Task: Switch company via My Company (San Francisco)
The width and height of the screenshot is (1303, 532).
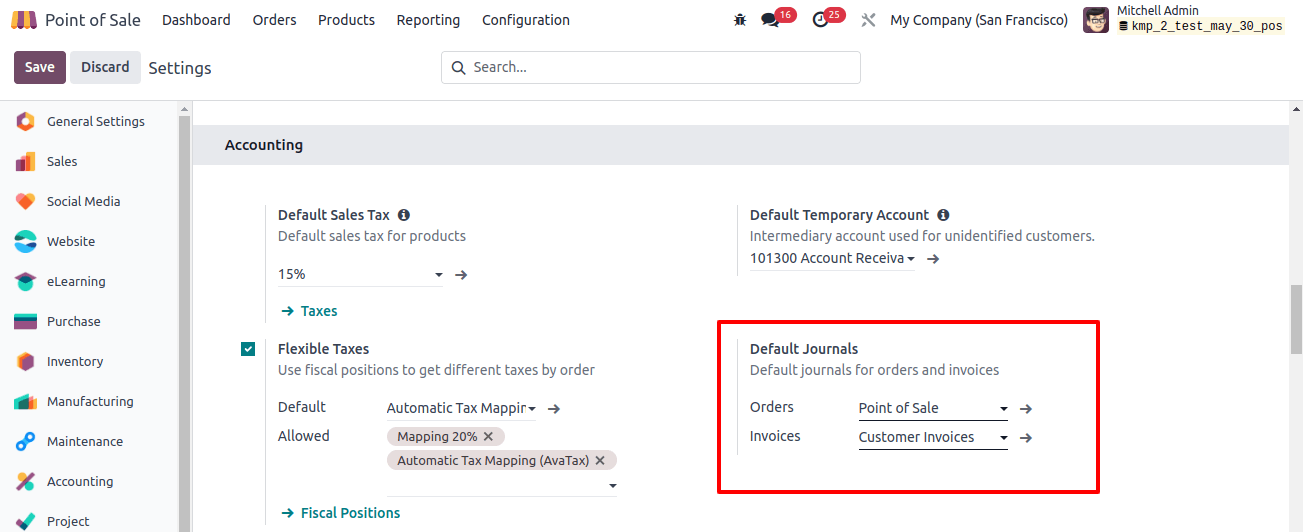Action: coord(979,20)
